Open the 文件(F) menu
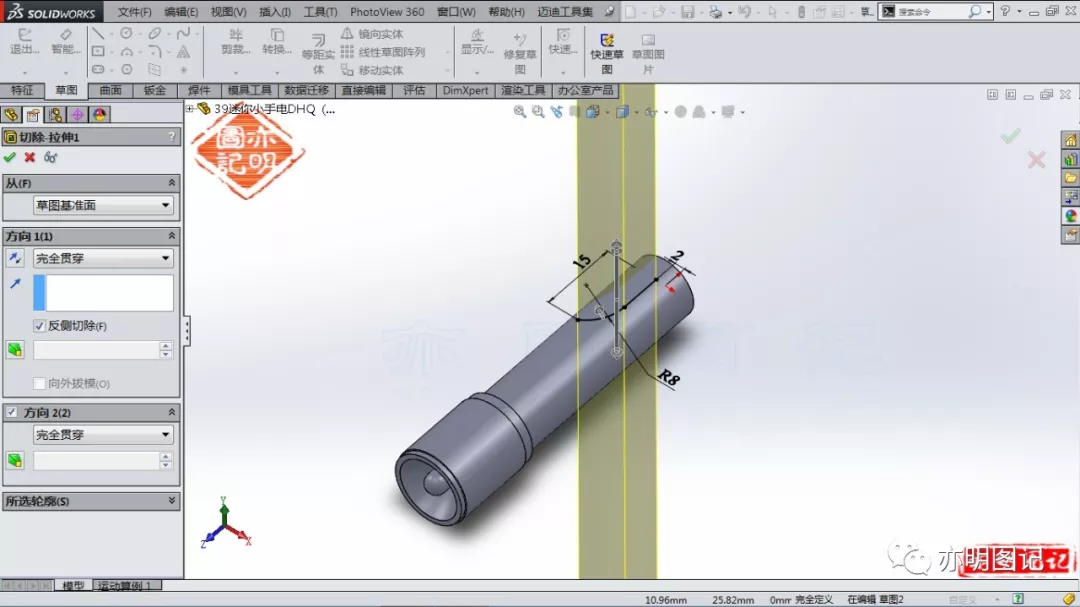The height and width of the screenshot is (607, 1080). click(x=134, y=12)
